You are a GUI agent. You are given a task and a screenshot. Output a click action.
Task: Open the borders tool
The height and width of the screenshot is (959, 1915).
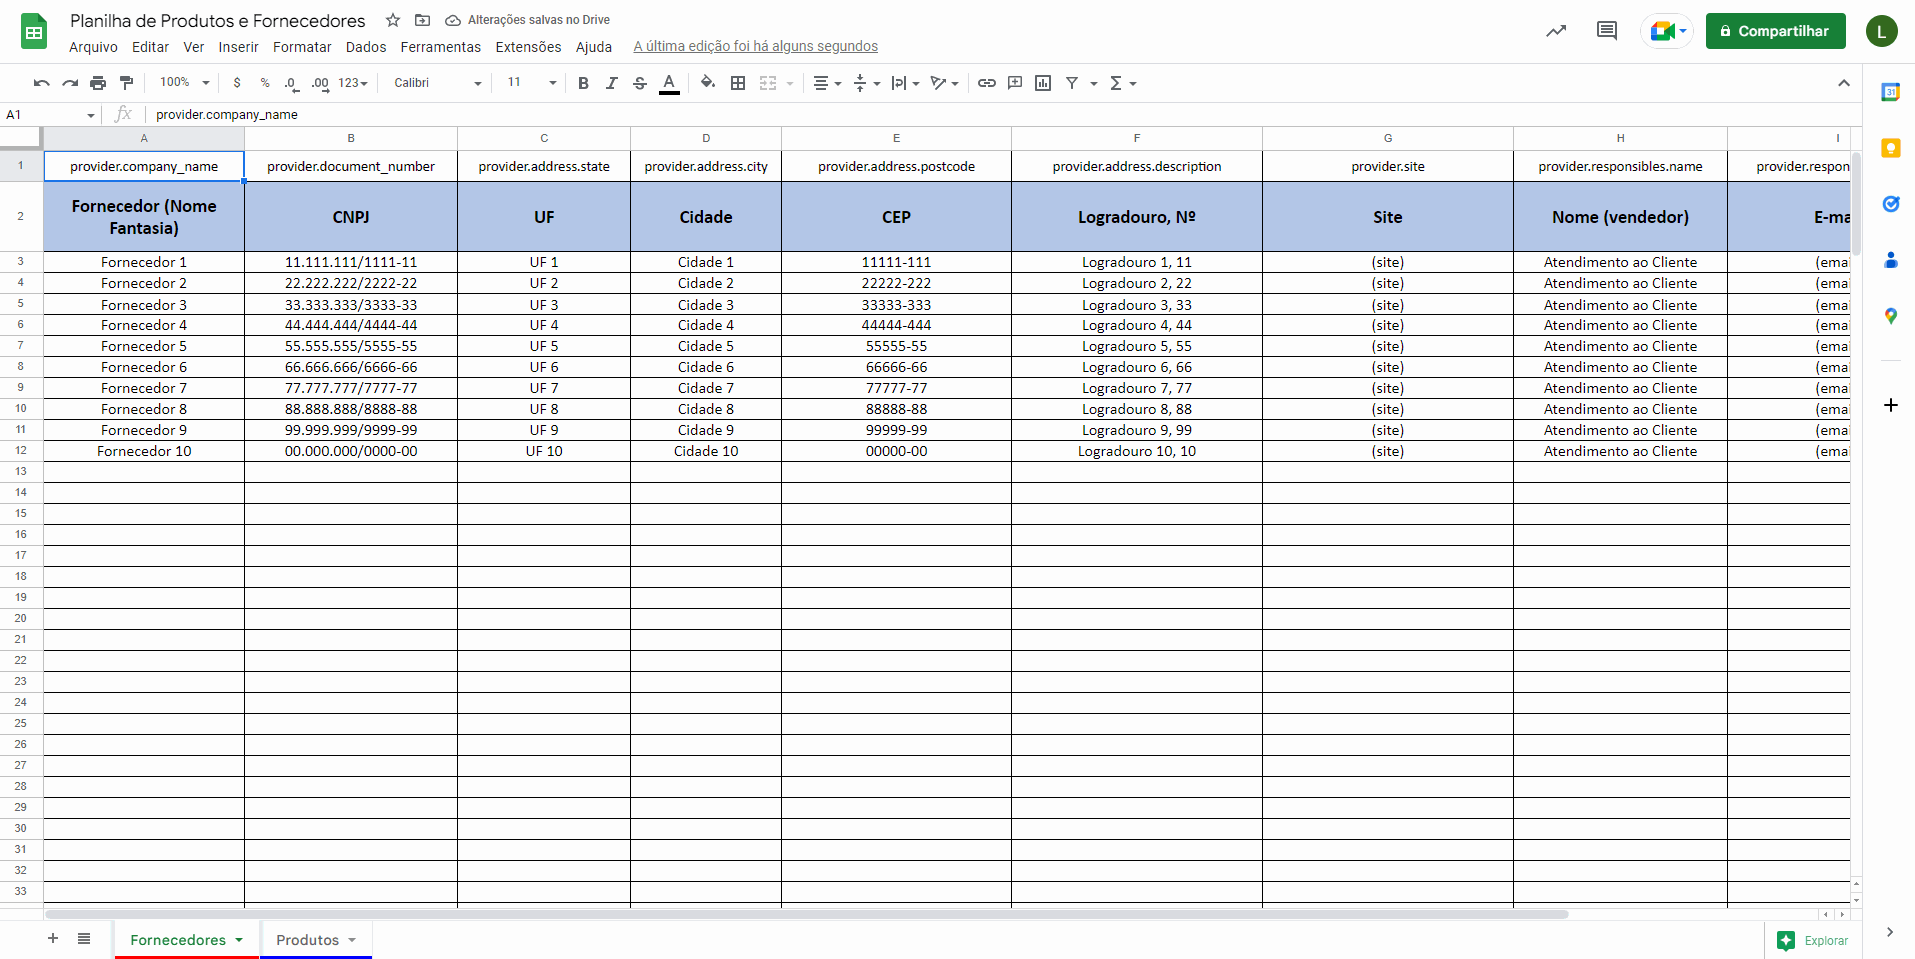738,83
